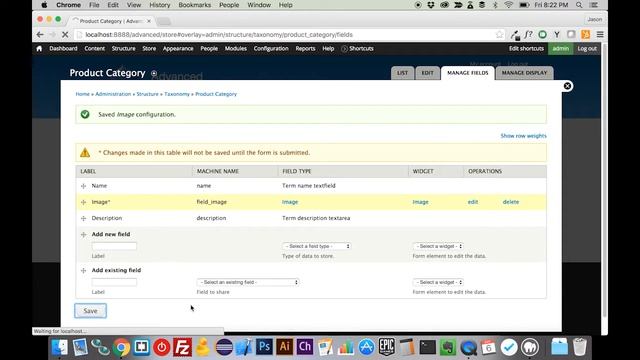
Task: Click the drag handle for Add new field
Action: (x=84, y=234)
